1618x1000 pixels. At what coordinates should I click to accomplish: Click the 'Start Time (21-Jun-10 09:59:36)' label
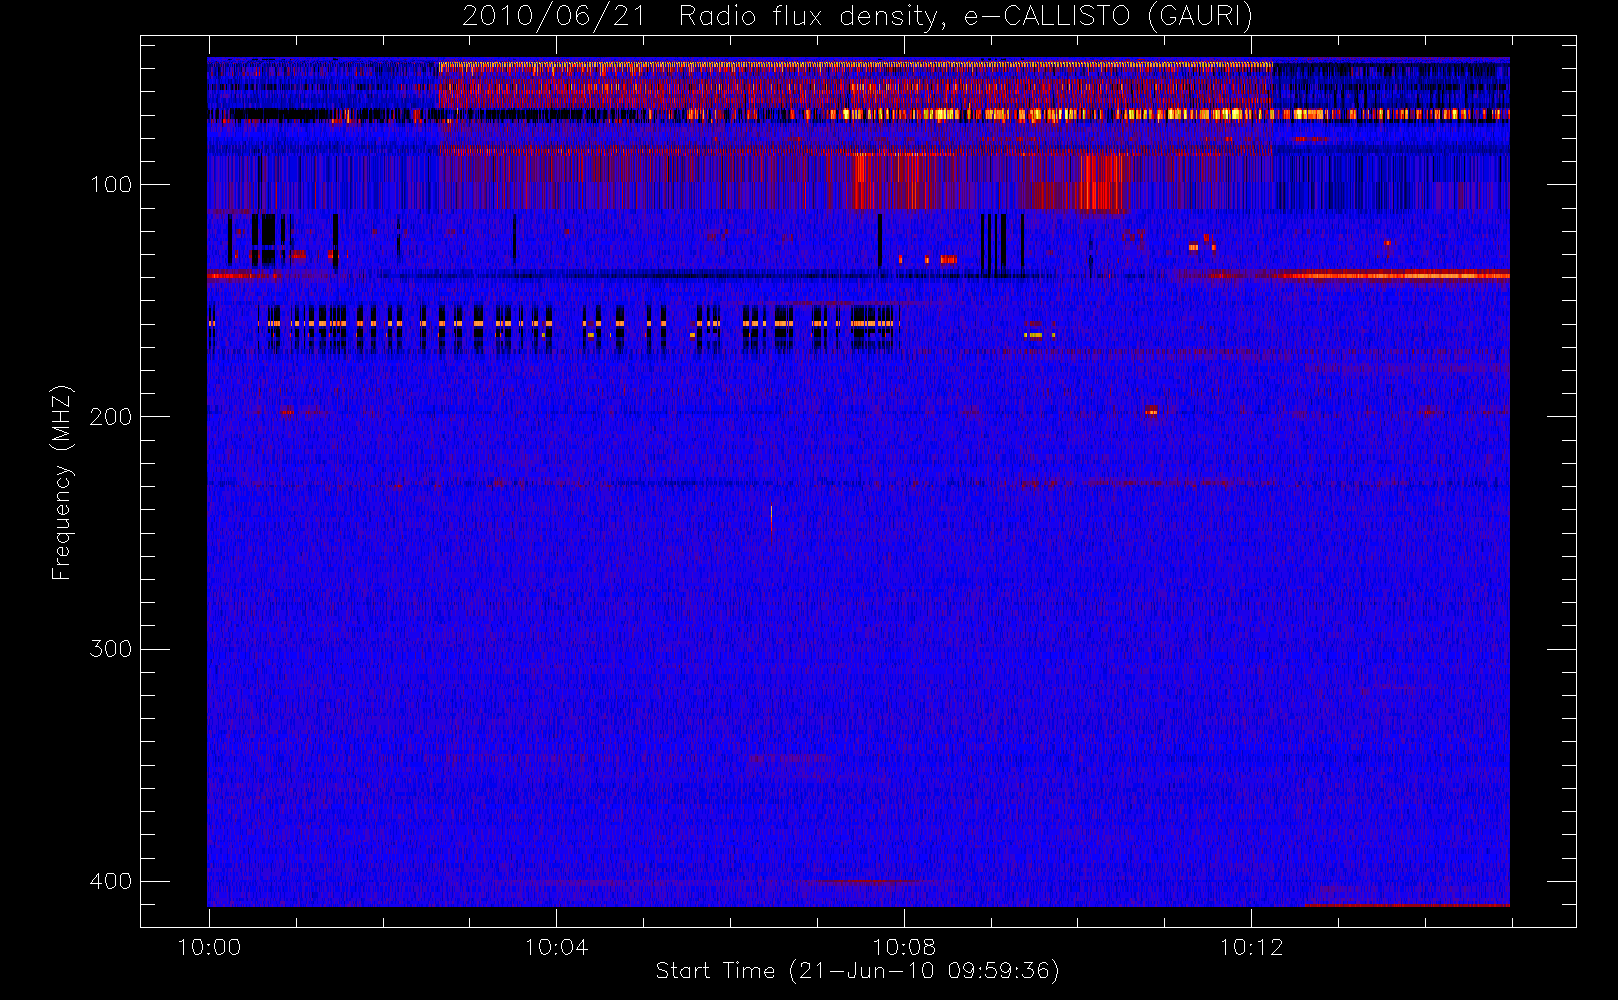tap(857, 971)
